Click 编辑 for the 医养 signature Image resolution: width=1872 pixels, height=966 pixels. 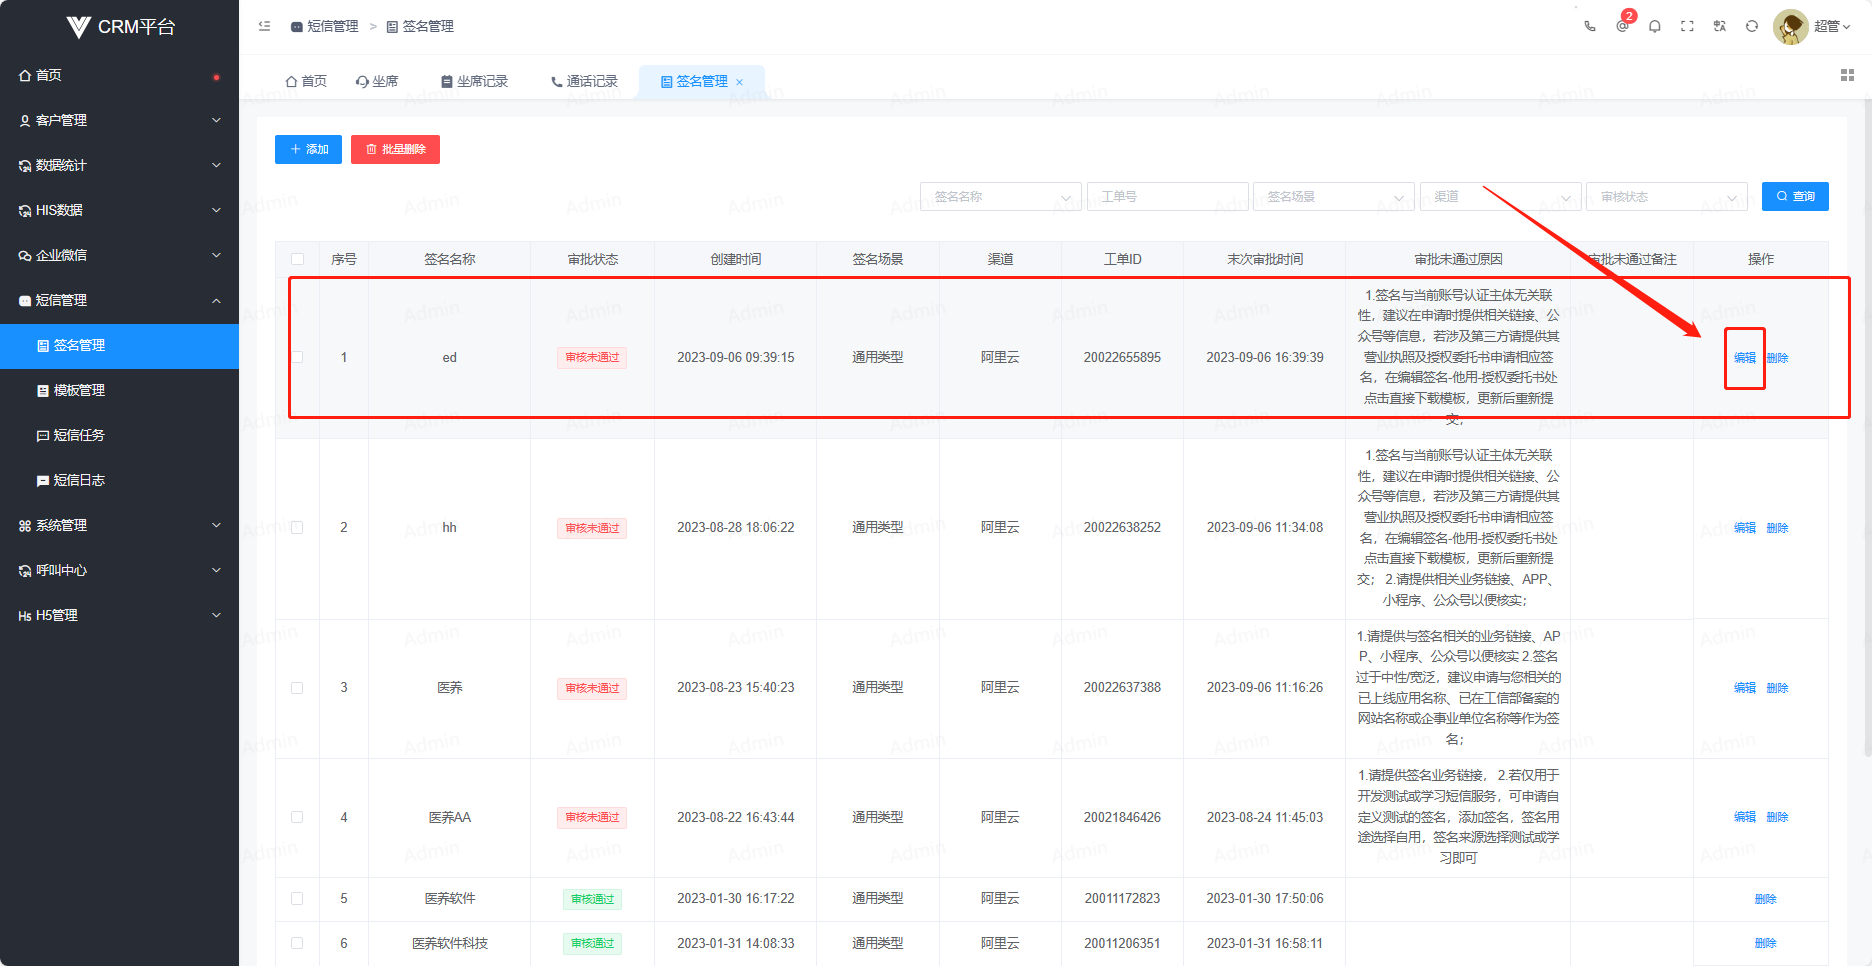(1745, 688)
